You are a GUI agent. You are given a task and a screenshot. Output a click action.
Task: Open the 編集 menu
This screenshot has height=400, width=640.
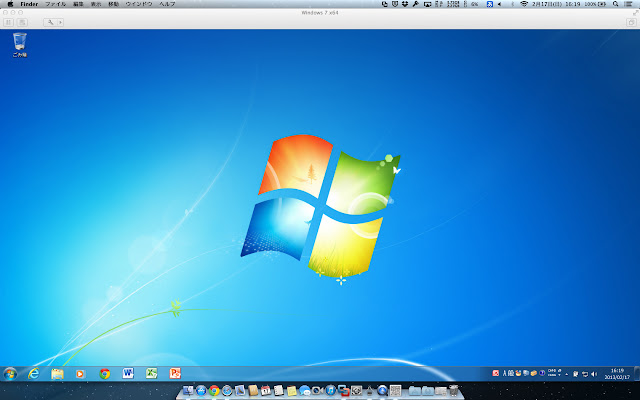click(x=78, y=4)
